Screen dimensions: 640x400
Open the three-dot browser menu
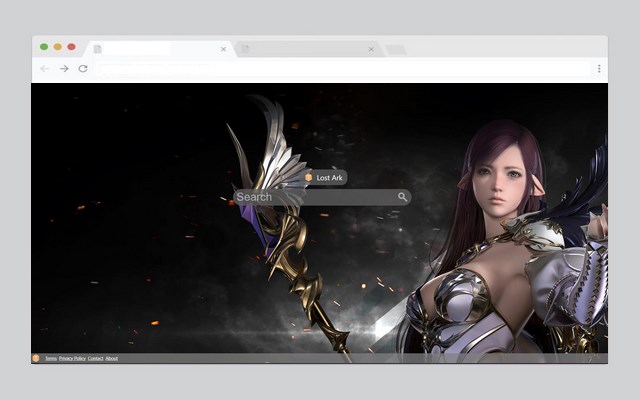click(x=599, y=69)
